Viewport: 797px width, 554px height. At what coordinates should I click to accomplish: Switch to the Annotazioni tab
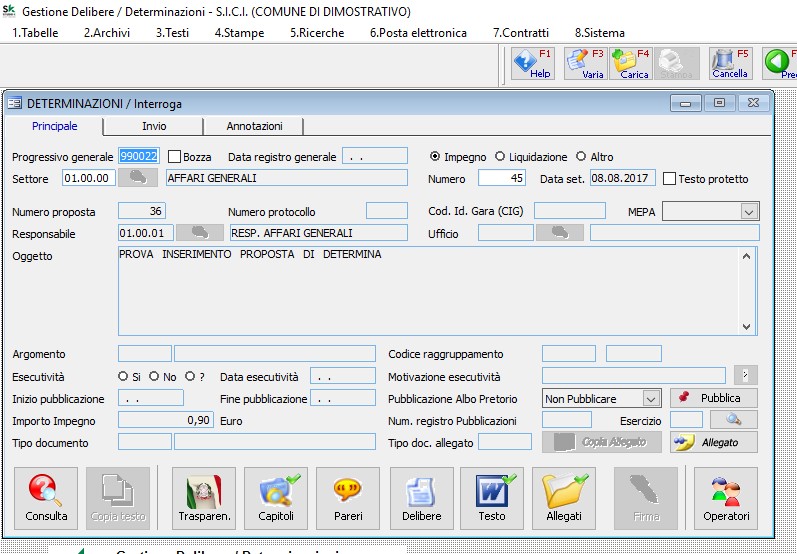click(x=254, y=126)
